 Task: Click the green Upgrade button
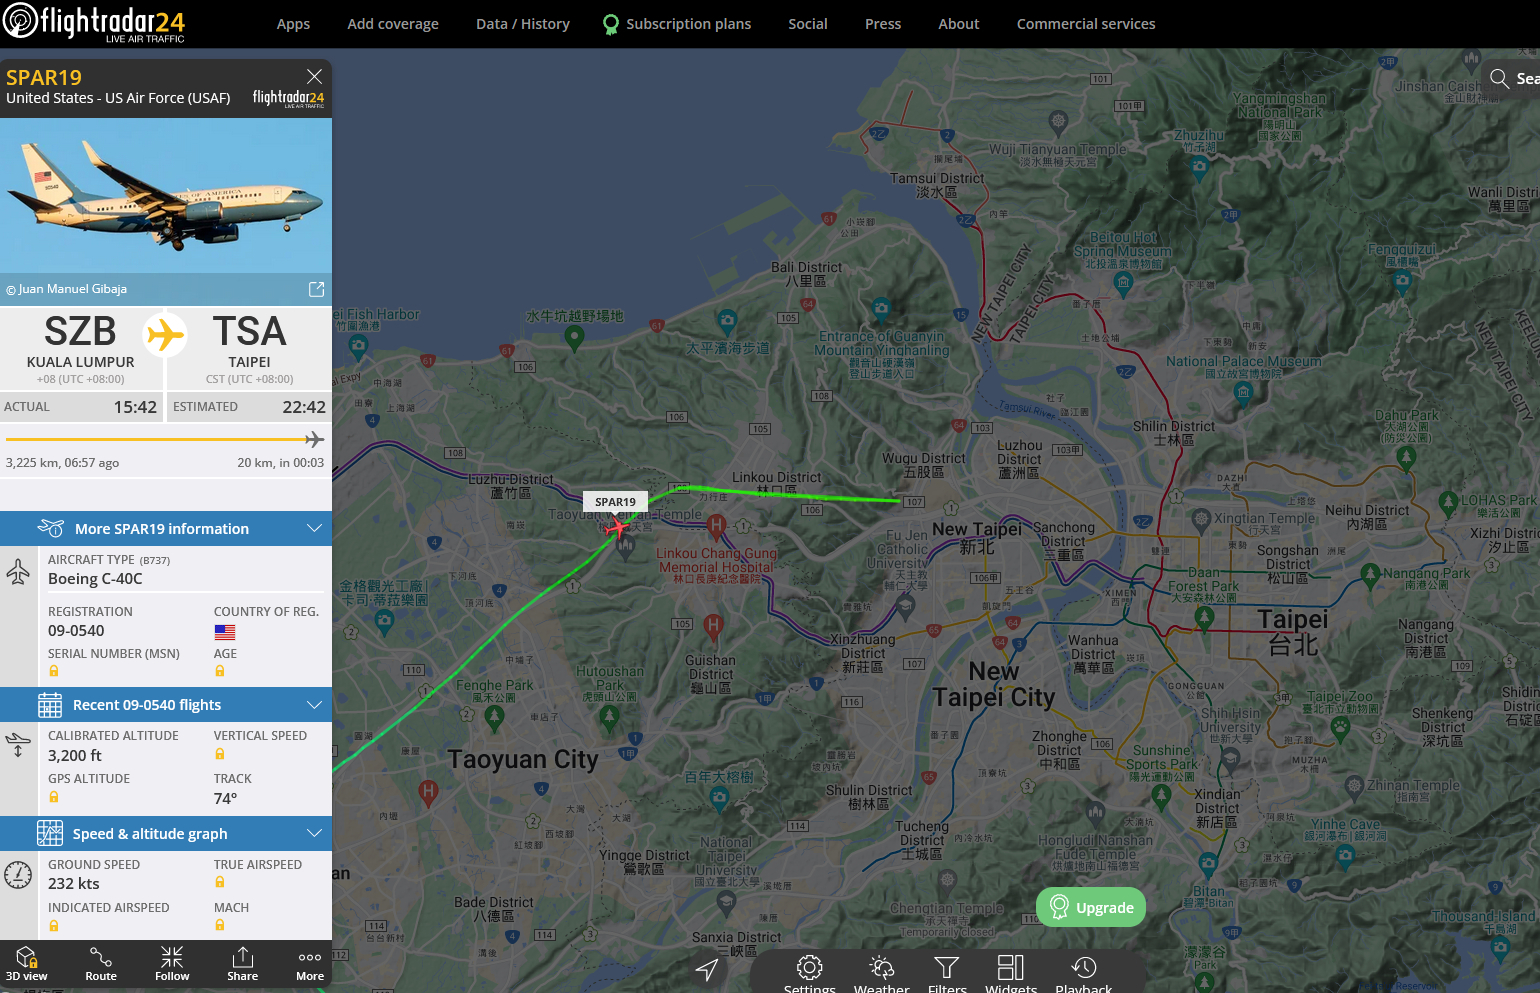[x=1091, y=907]
